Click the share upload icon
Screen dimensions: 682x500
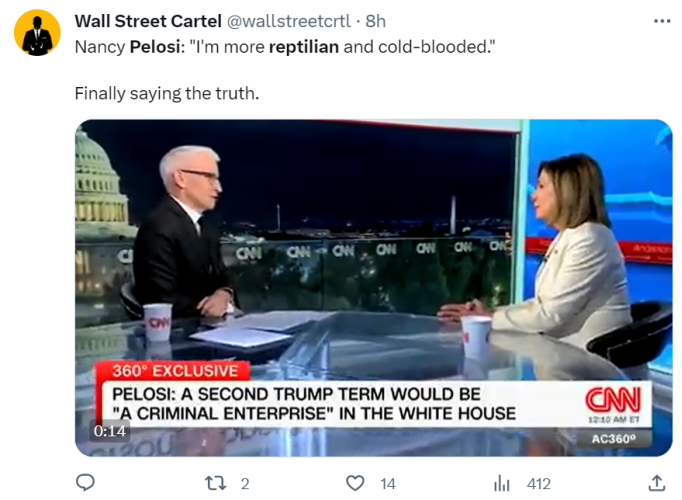[x=657, y=483]
